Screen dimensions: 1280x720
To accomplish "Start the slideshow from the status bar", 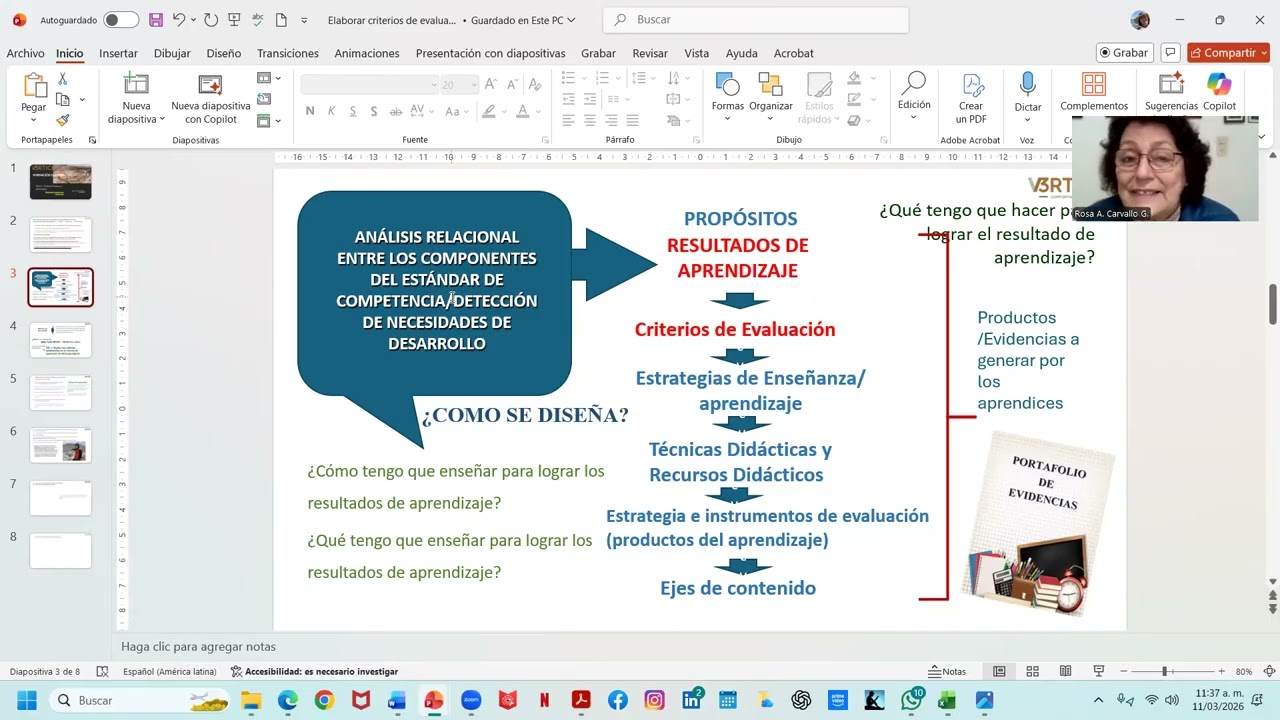I will click(x=1099, y=671).
